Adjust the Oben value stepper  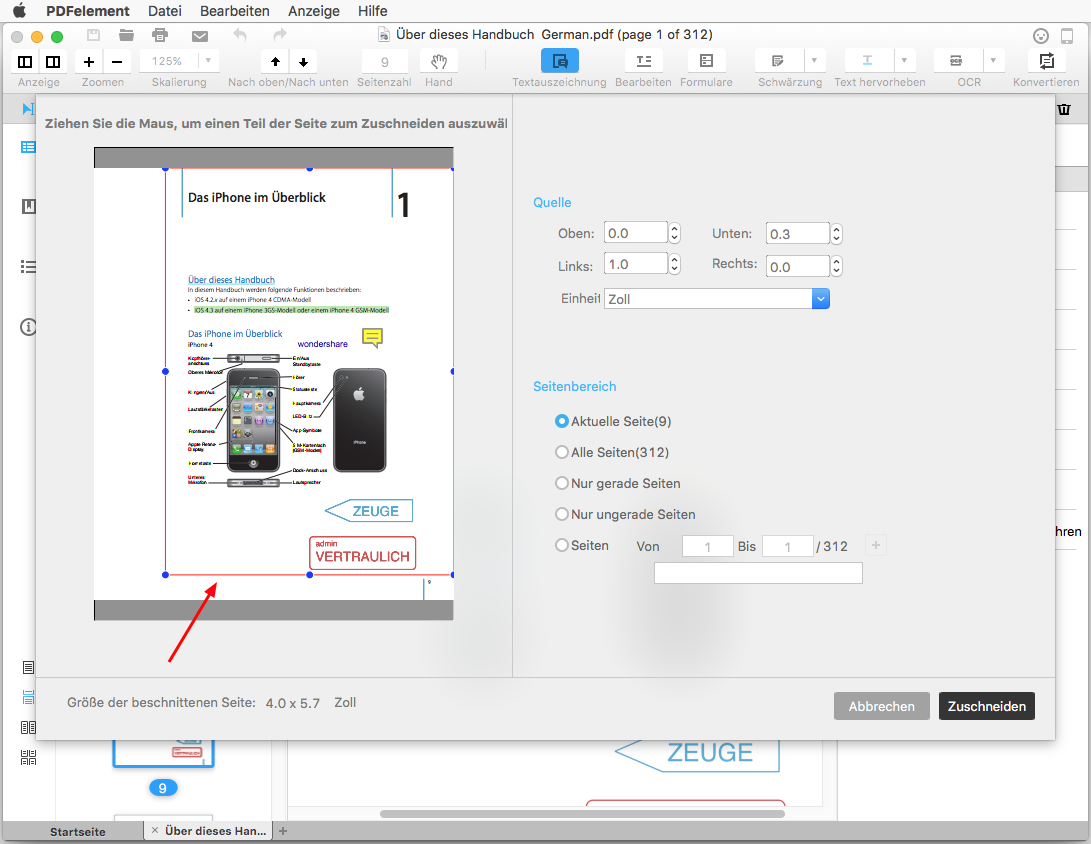pos(674,233)
